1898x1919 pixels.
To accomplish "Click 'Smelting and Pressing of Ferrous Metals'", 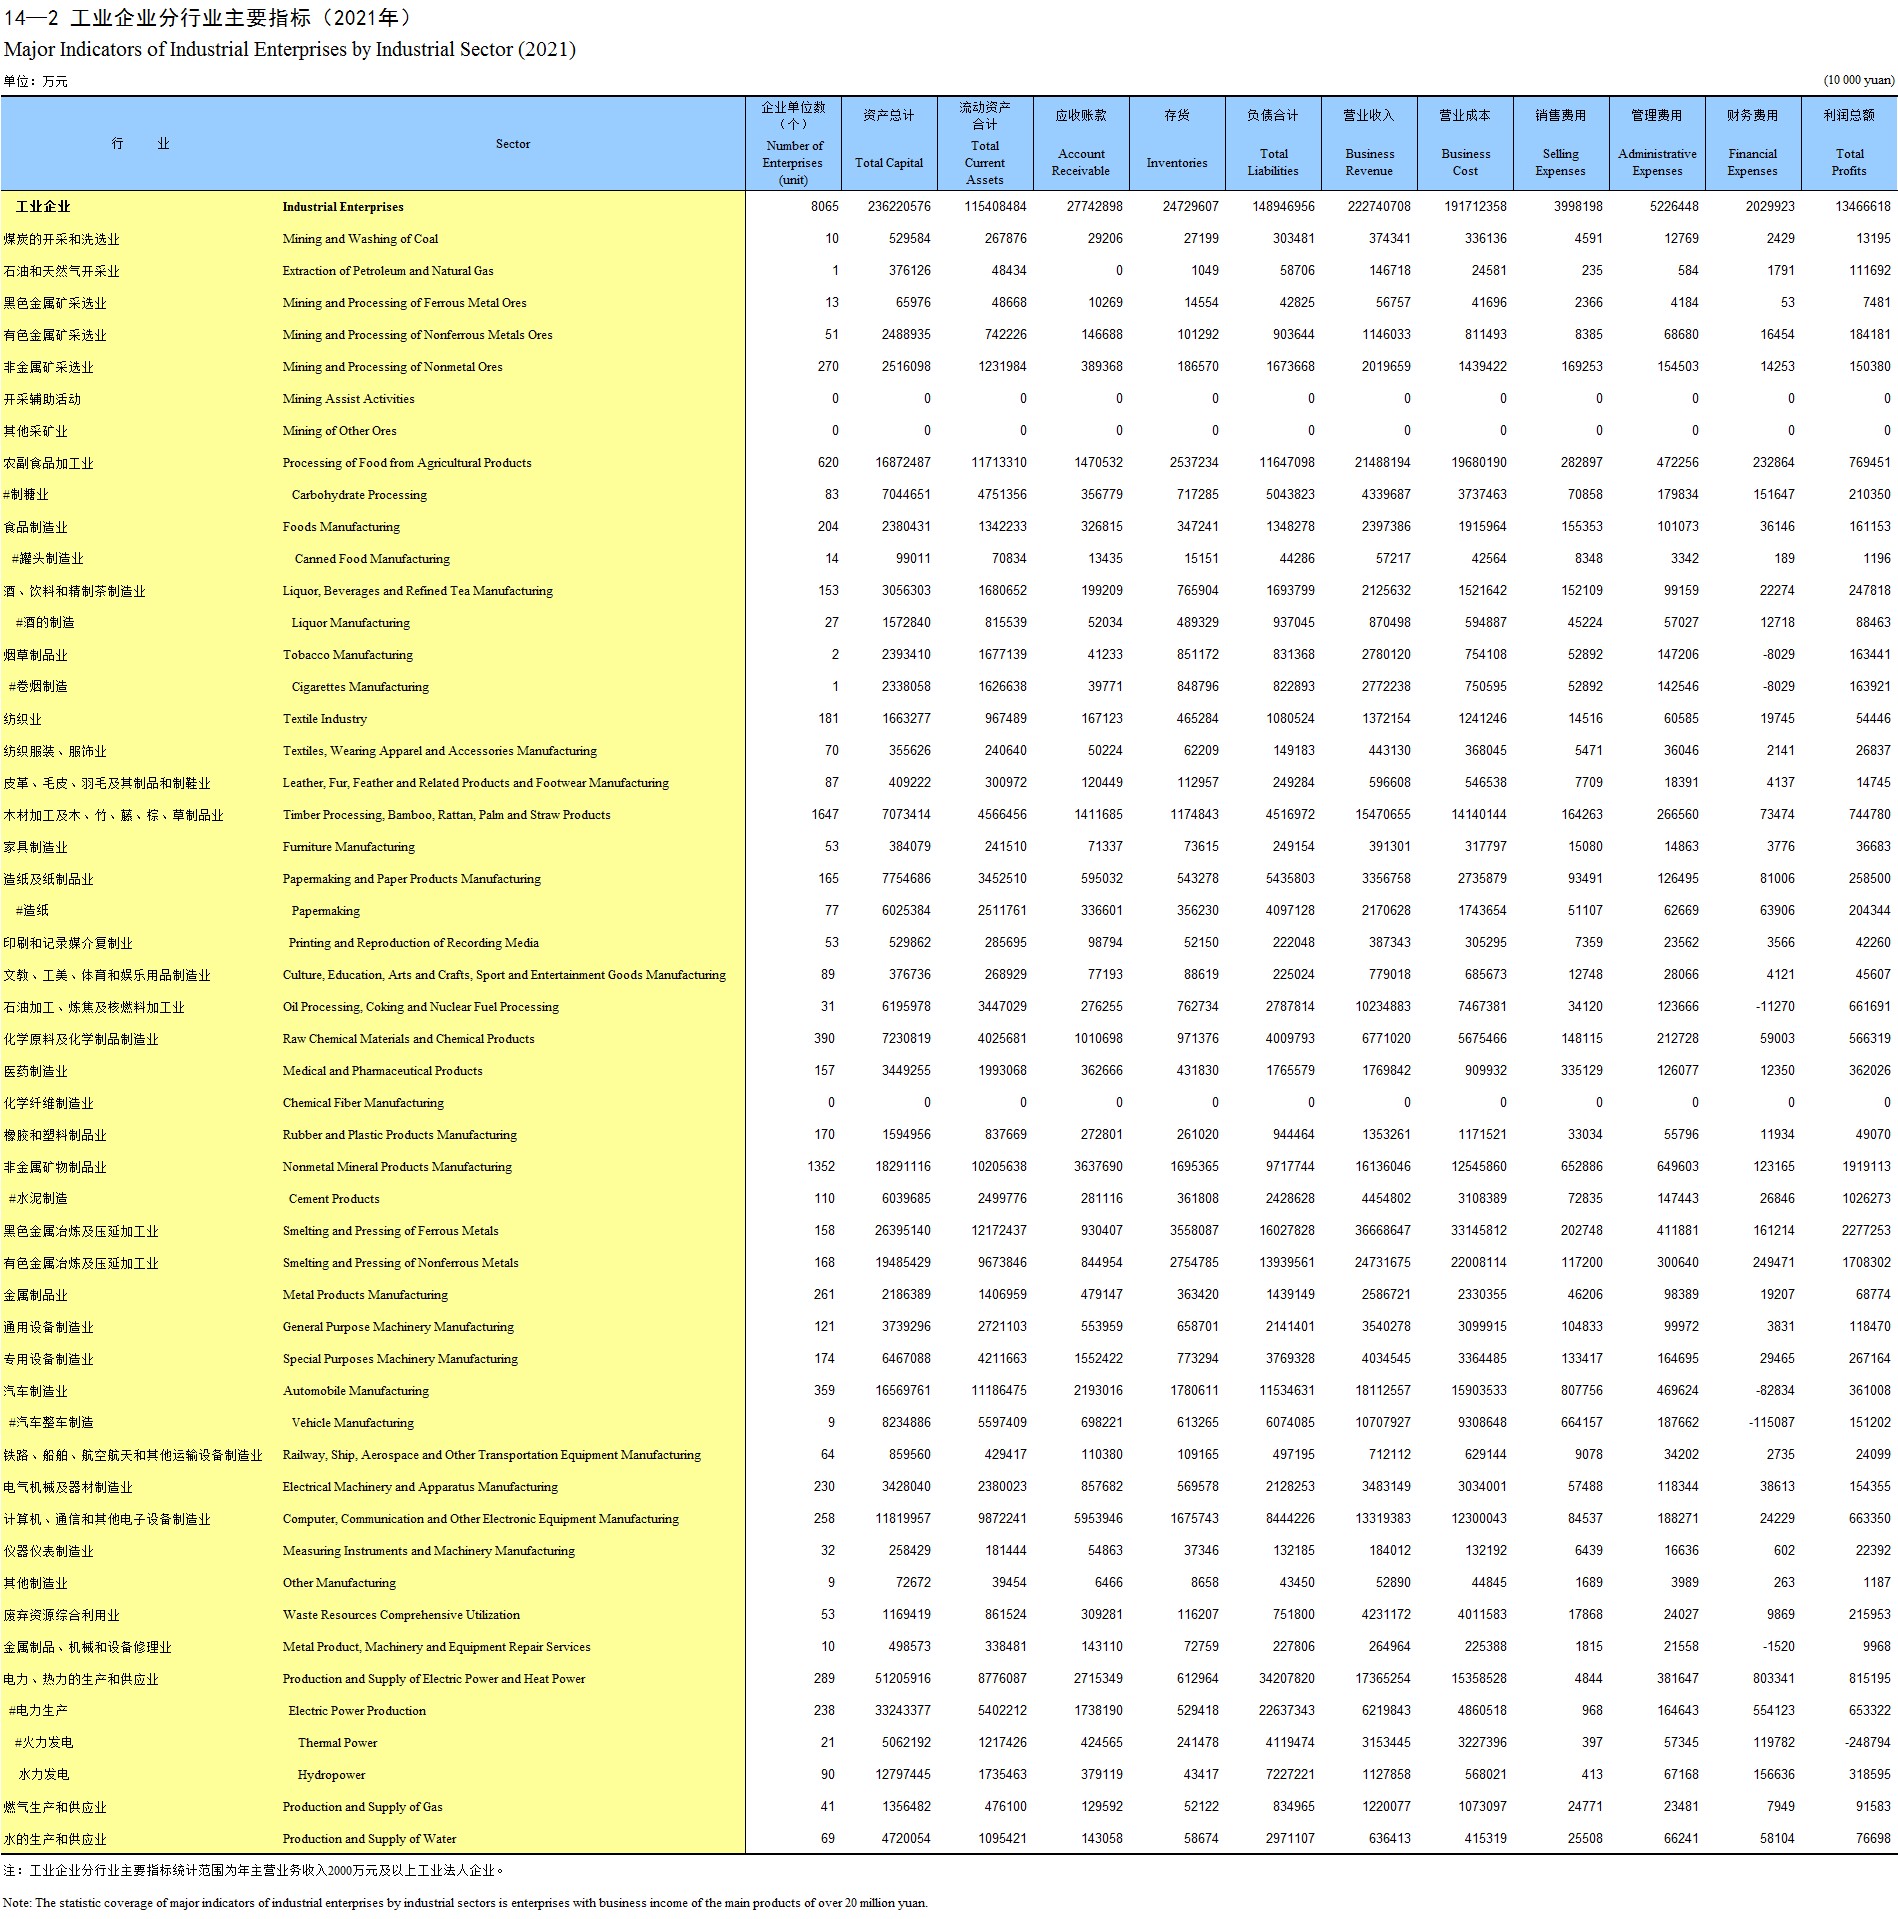I will point(390,1231).
